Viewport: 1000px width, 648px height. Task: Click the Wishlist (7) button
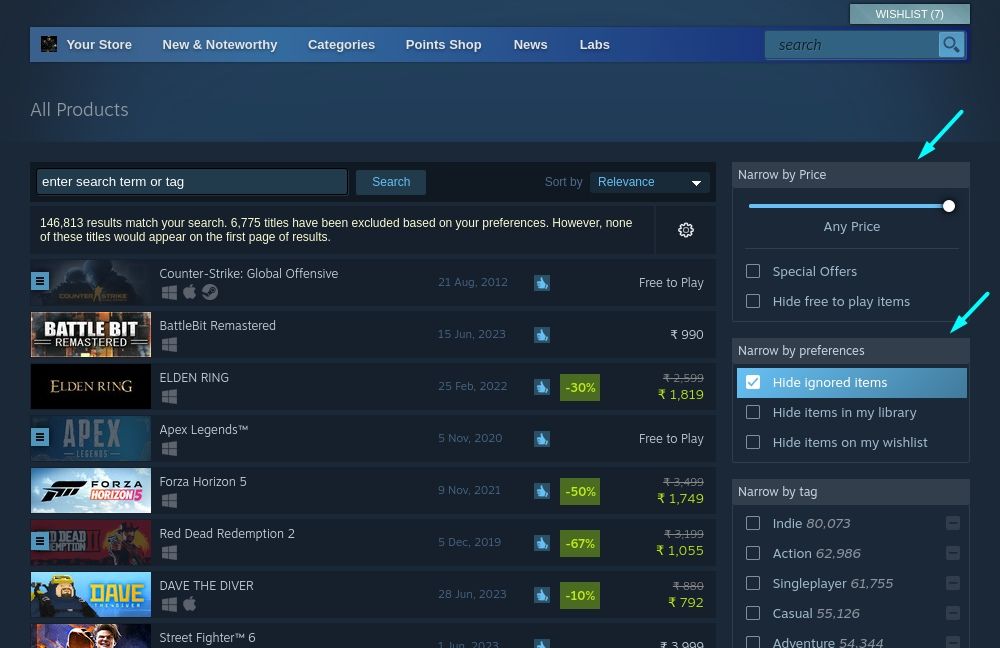click(909, 14)
